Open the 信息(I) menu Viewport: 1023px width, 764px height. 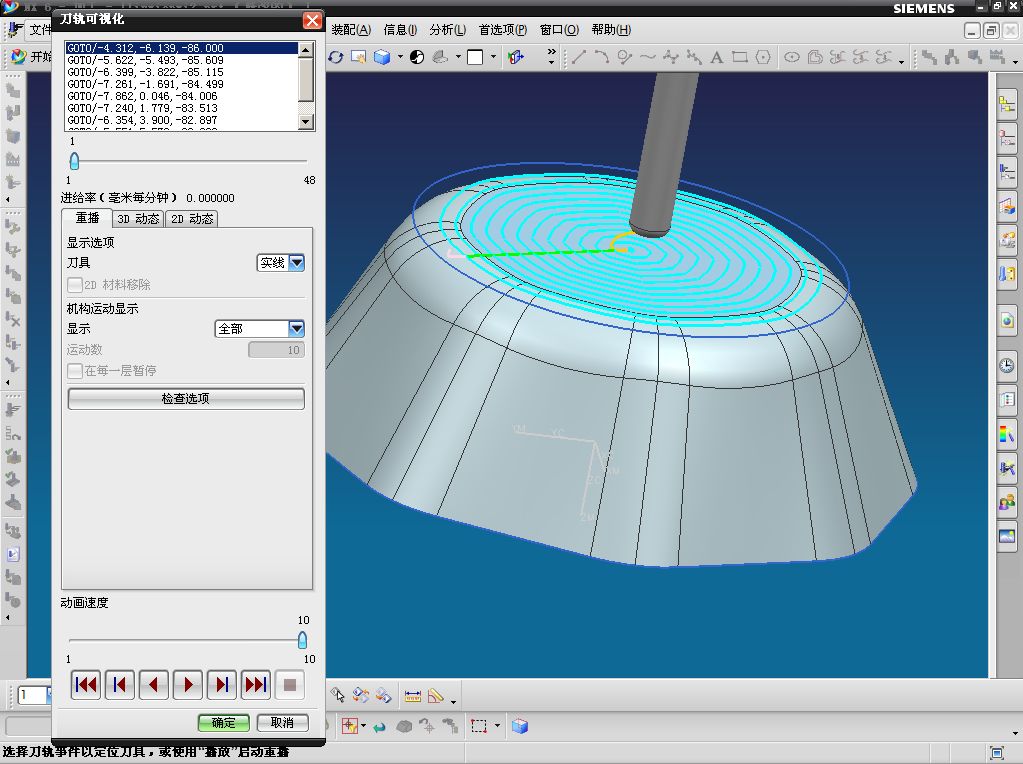point(400,29)
